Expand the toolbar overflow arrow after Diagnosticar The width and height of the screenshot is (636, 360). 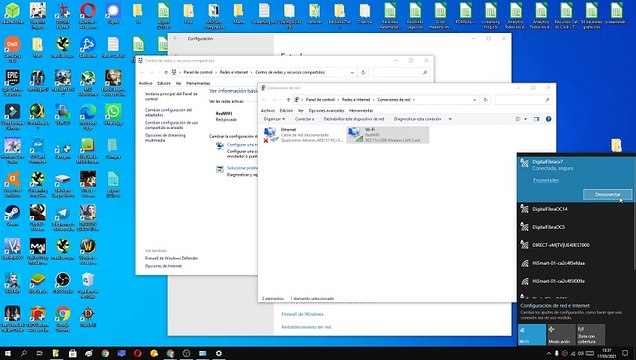point(450,119)
